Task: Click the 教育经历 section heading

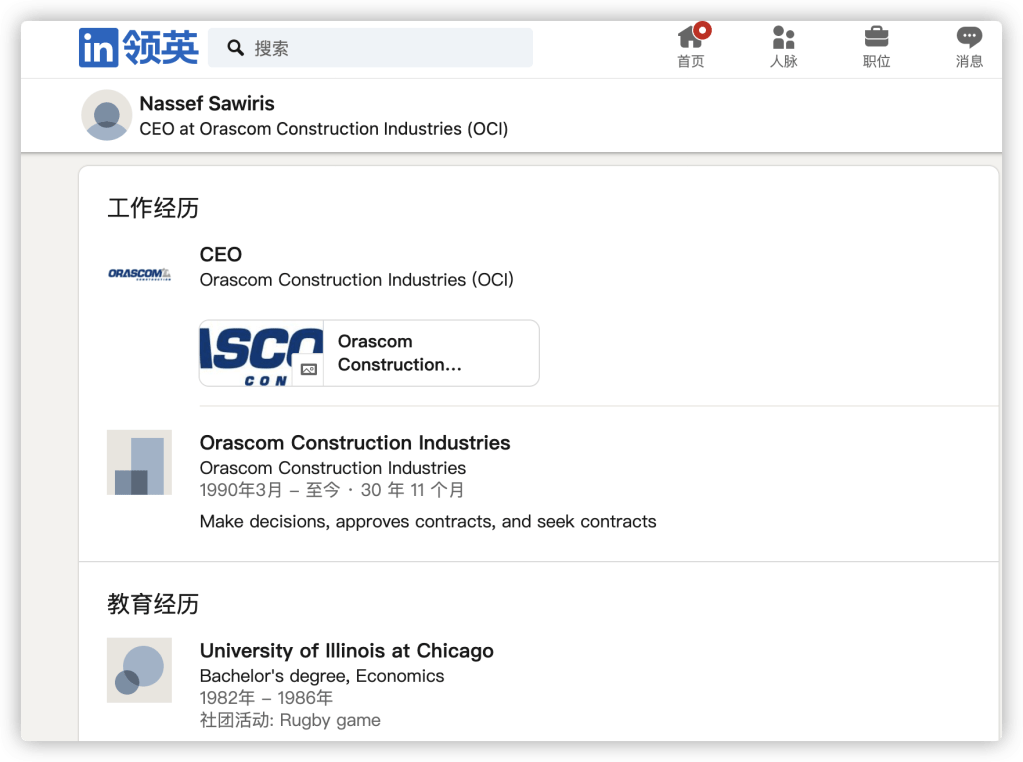Action: coord(153,604)
